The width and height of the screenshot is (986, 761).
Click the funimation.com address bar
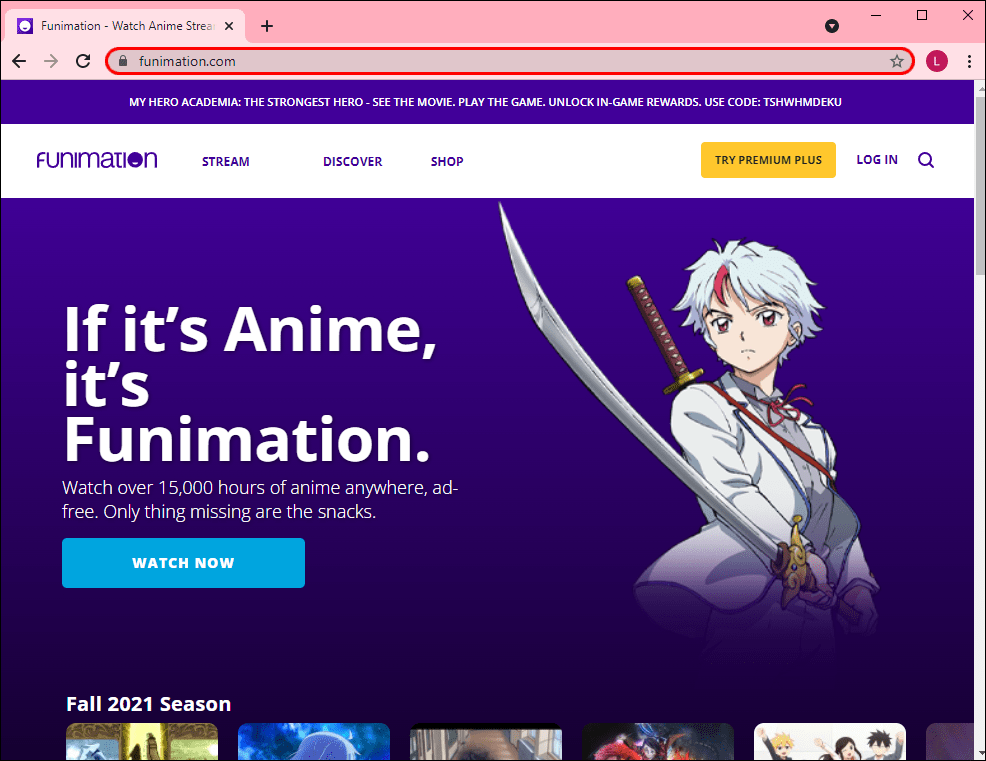(x=509, y=61)
